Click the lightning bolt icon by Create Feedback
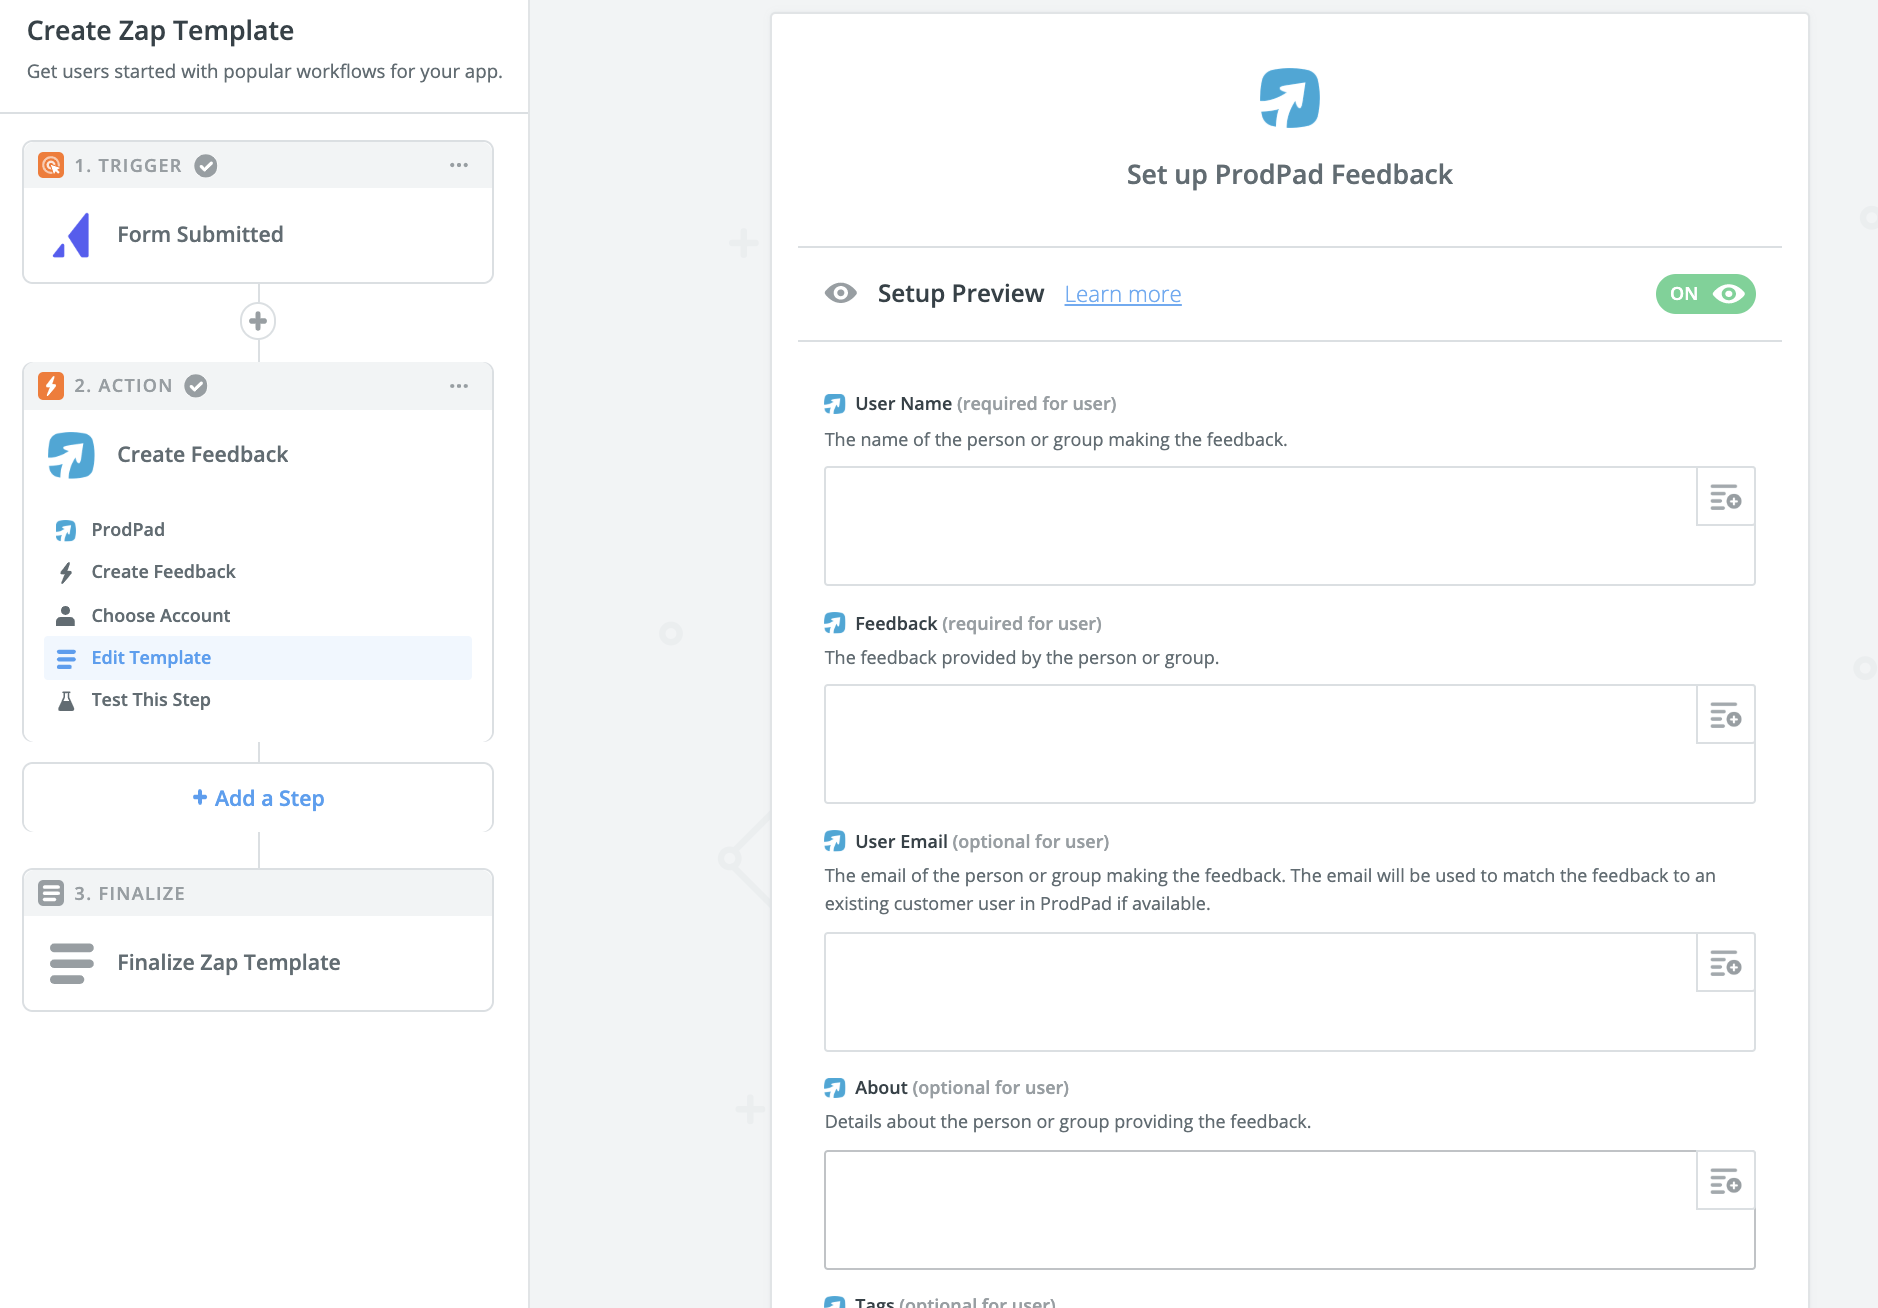 tap(66, 572)
